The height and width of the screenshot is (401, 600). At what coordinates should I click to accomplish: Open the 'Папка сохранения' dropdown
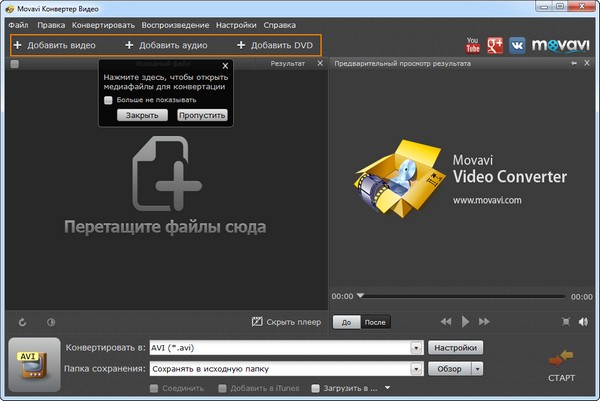point(414,368)
